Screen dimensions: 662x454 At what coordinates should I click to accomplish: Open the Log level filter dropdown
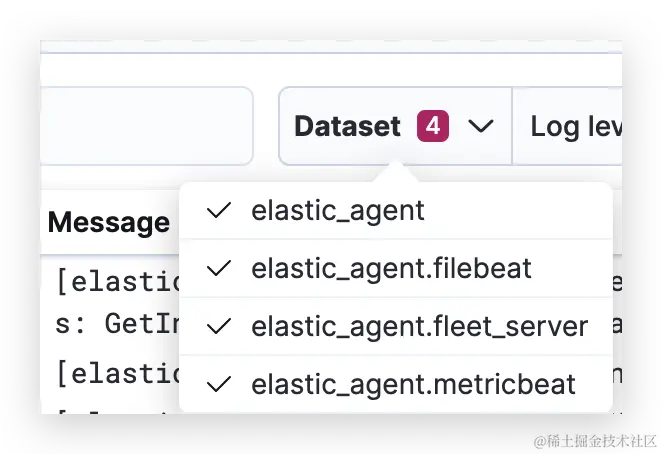(x=573, y=126)
